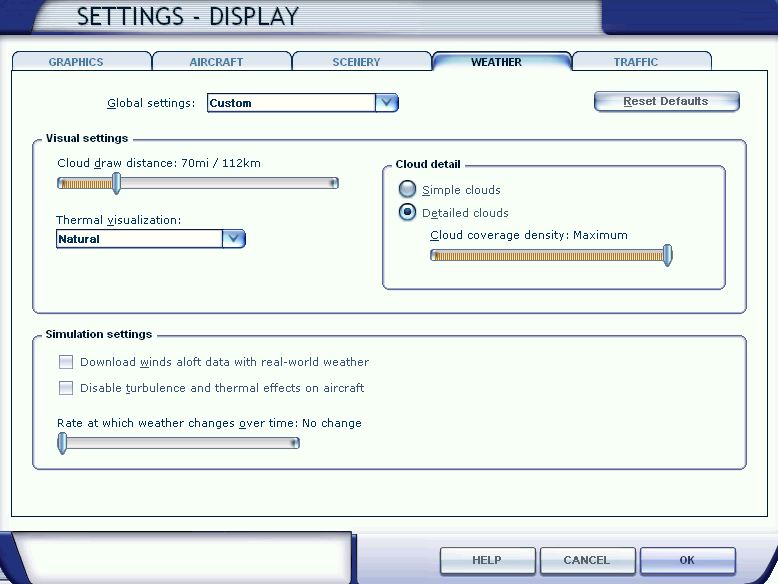Click 'Rate at which weather changes over time' label
778x584 pixels.
pyautogui.click(x=176, y=423)
